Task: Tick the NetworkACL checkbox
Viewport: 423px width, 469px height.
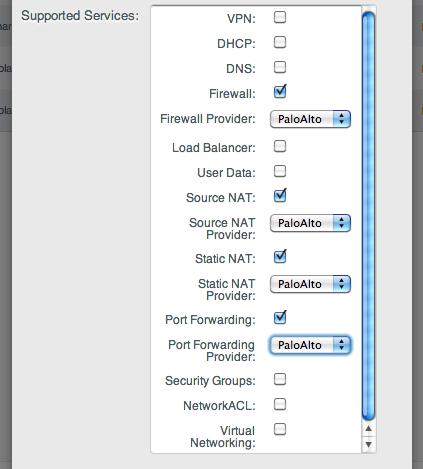Action: point(280,404)
